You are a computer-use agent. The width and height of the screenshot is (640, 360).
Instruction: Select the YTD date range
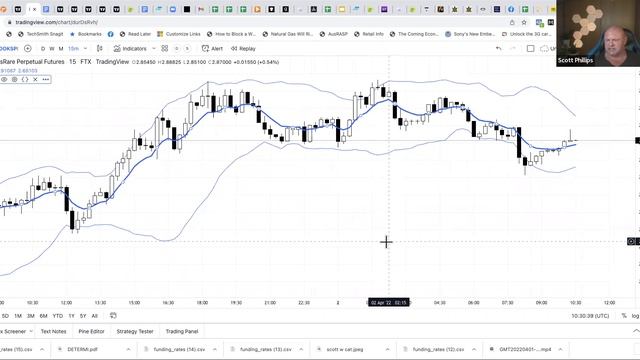click(x=58, y=316)
